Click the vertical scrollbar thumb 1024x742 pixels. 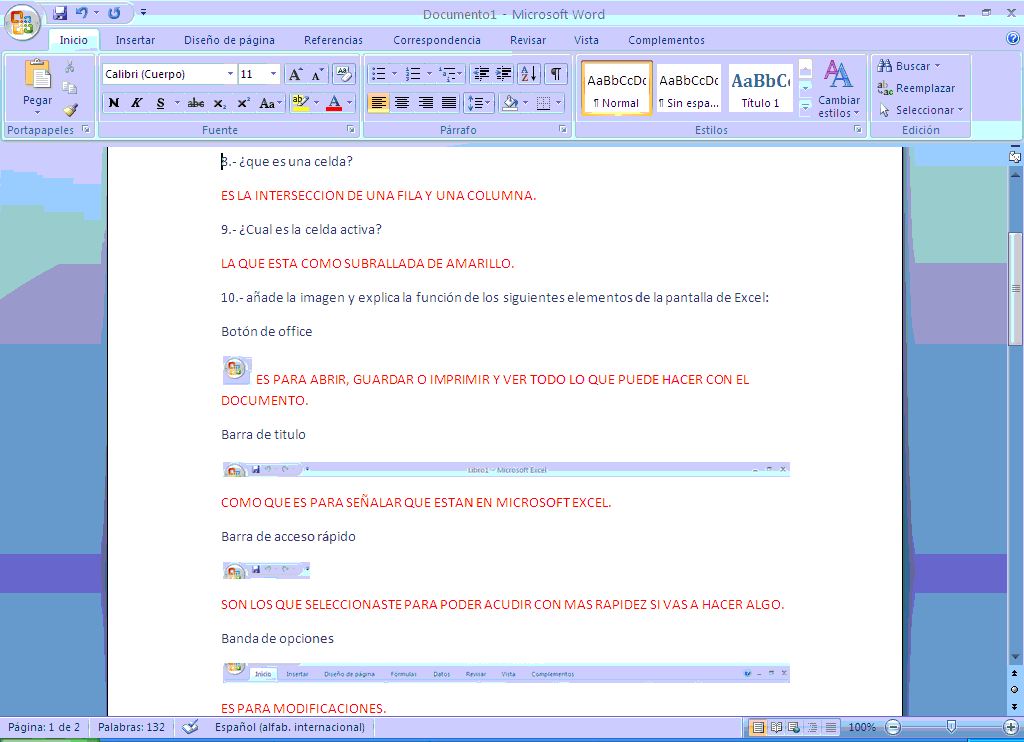[x=1015, y=289]
